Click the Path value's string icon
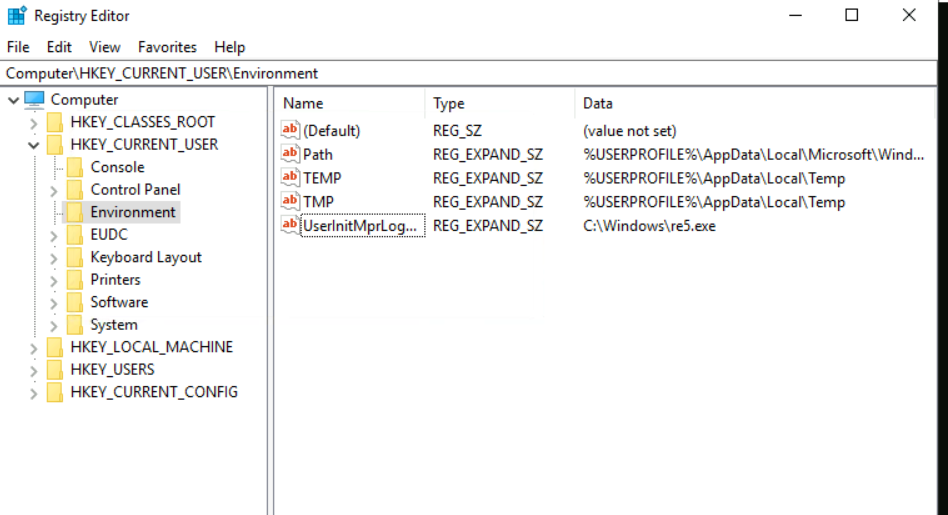This screenshot has height=515, width=948. (290, 154)
